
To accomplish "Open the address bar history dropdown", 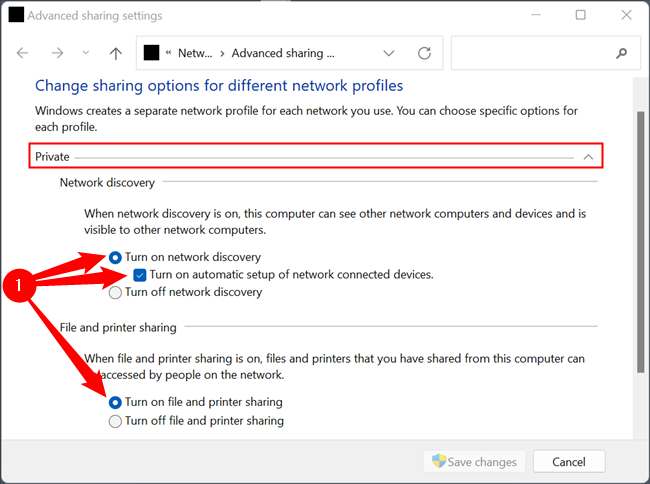I will (389, 53).
